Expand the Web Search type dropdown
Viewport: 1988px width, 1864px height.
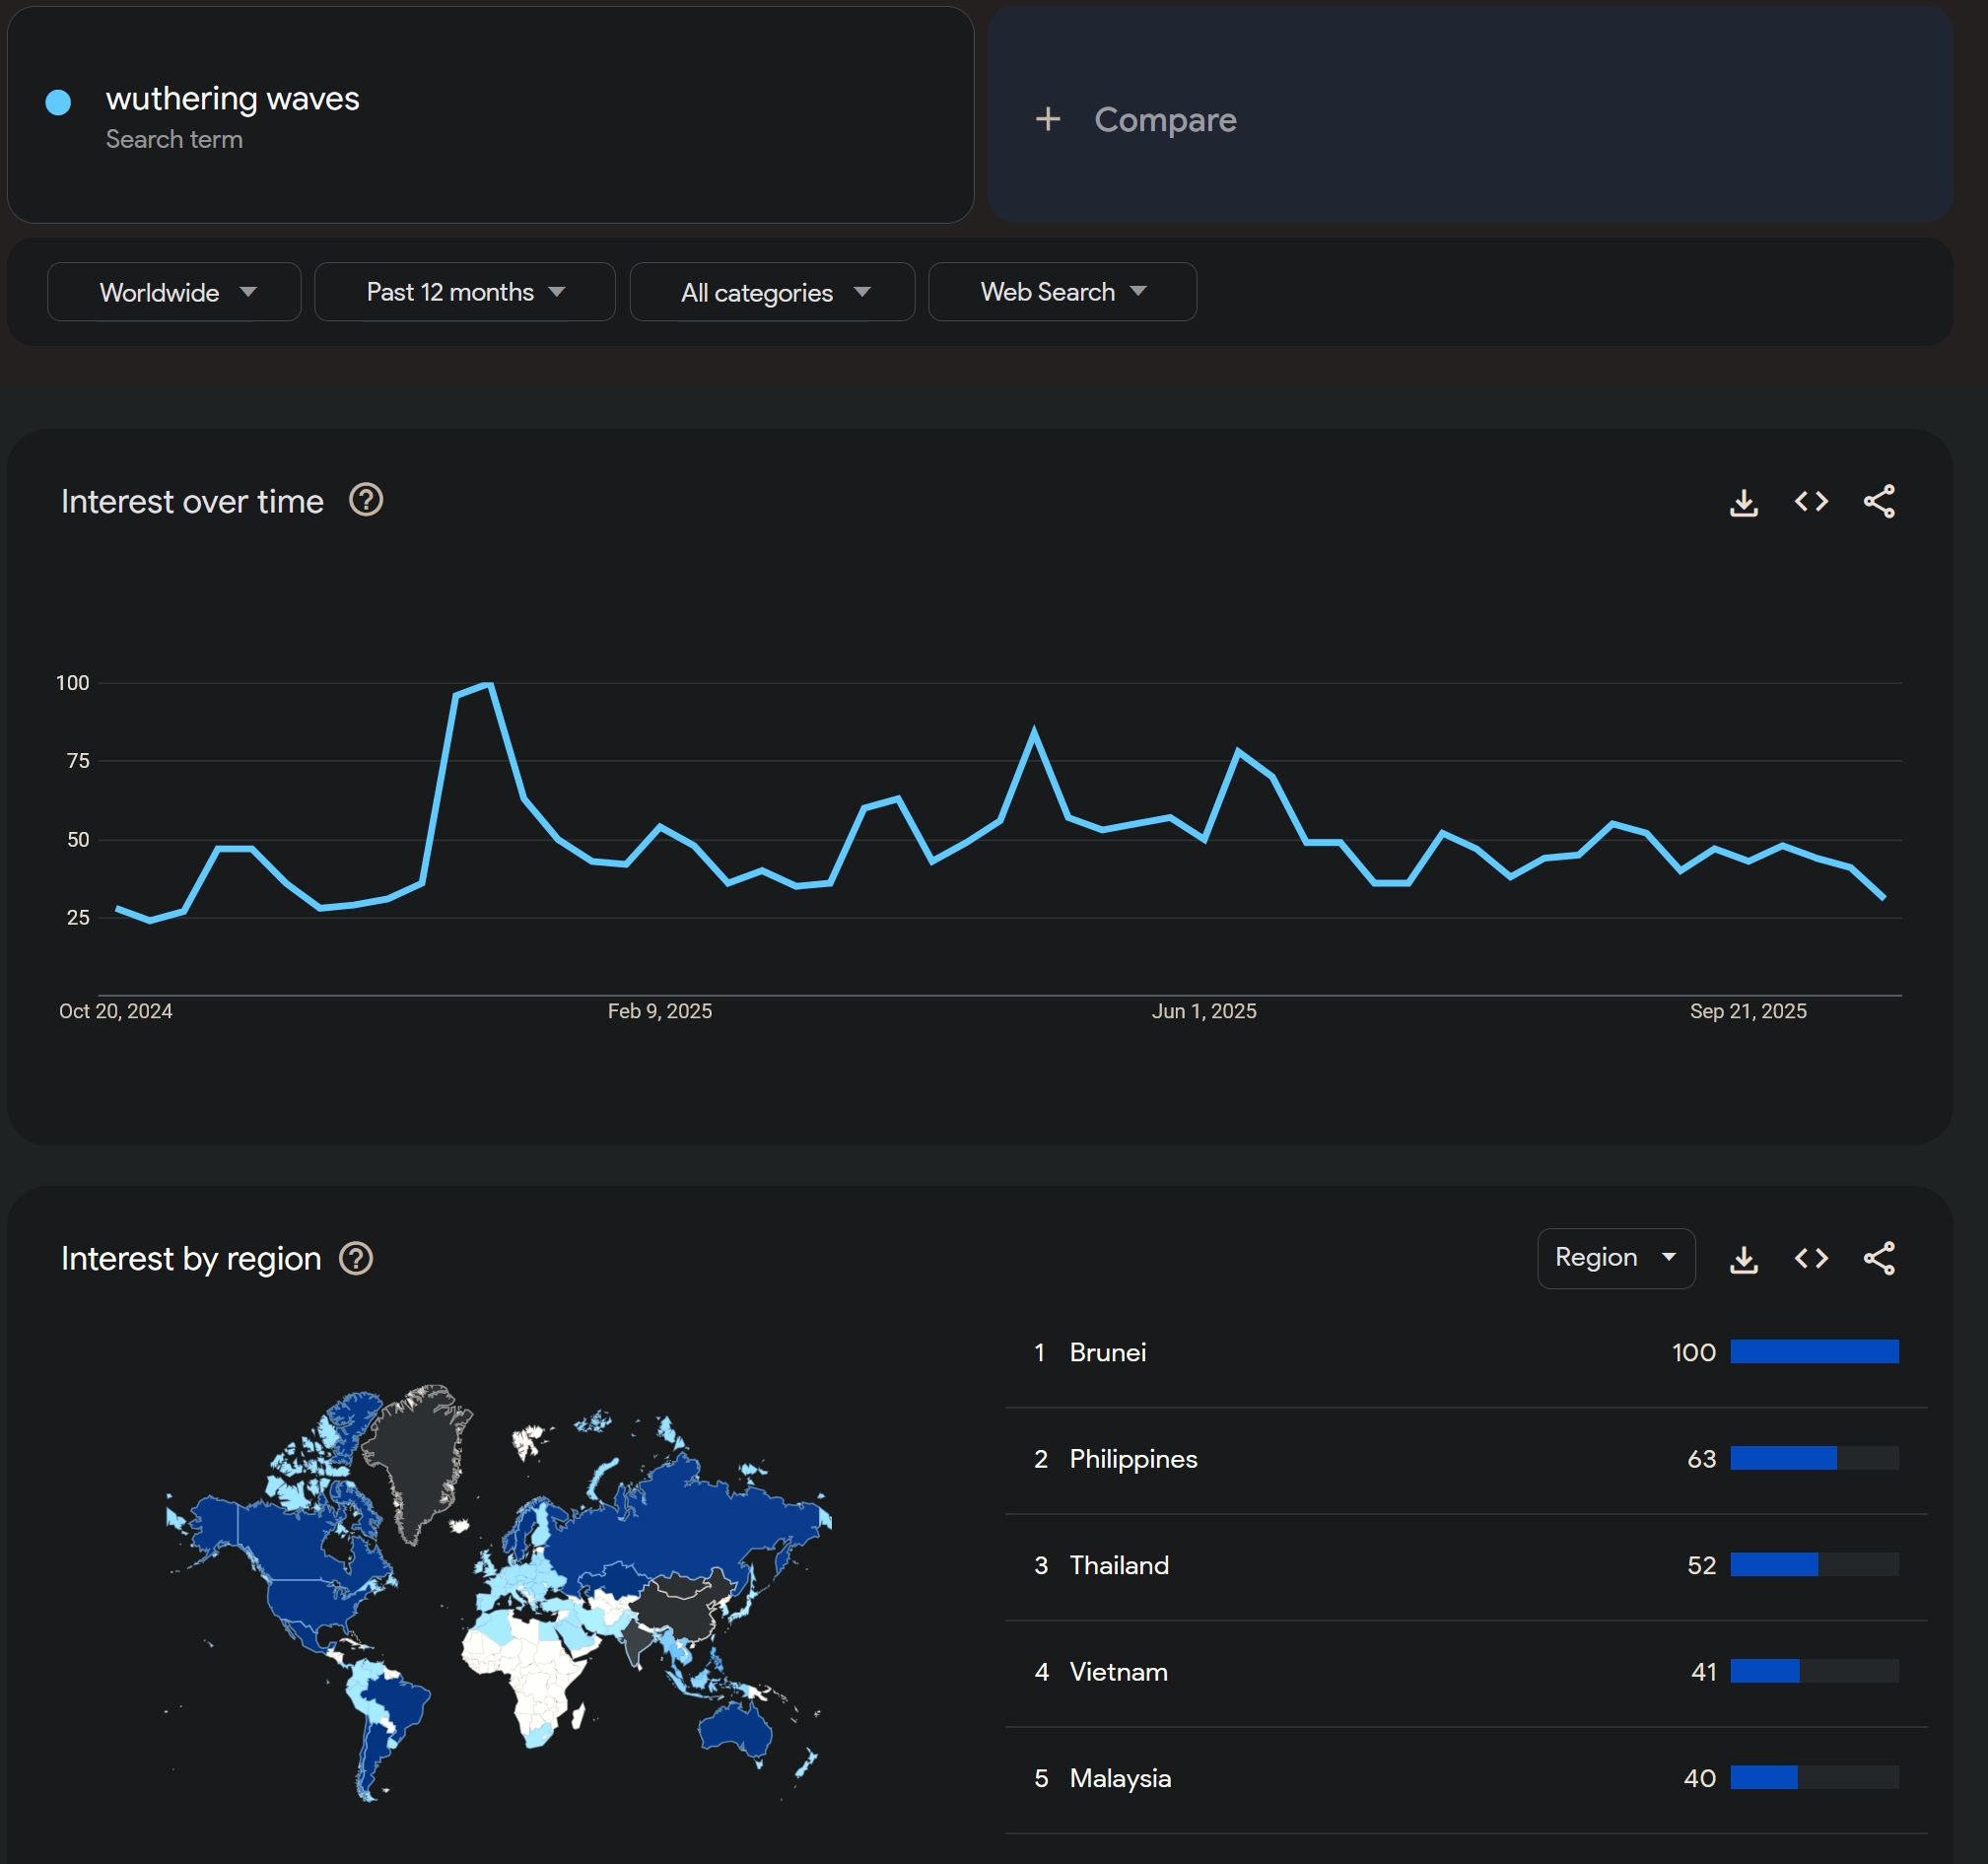[1062, 292]
